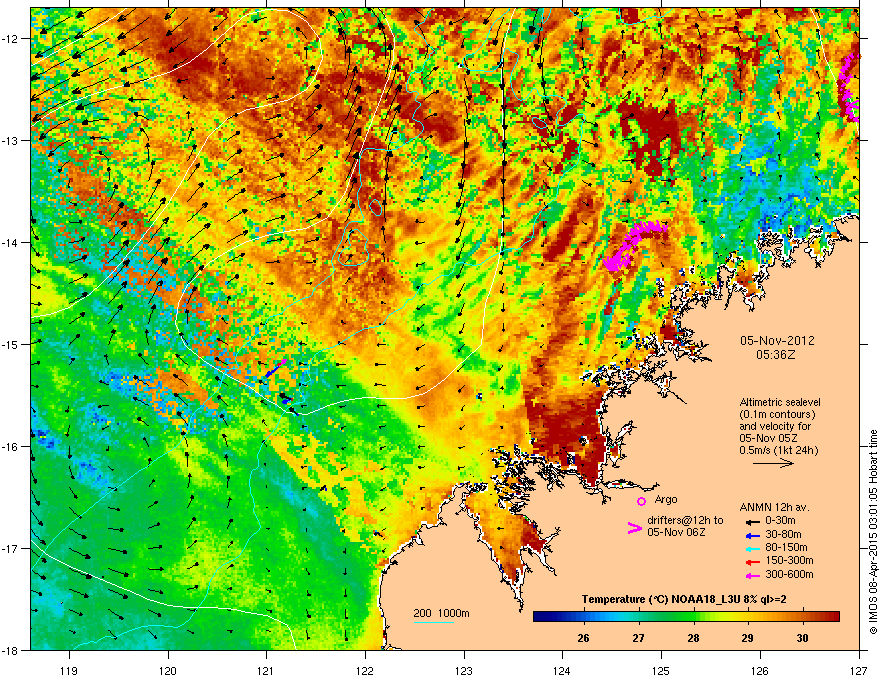The height and width of the screenshot is (680, 880).
Task: Click the '200 1000m' bathymetry label
Action: 441,613
